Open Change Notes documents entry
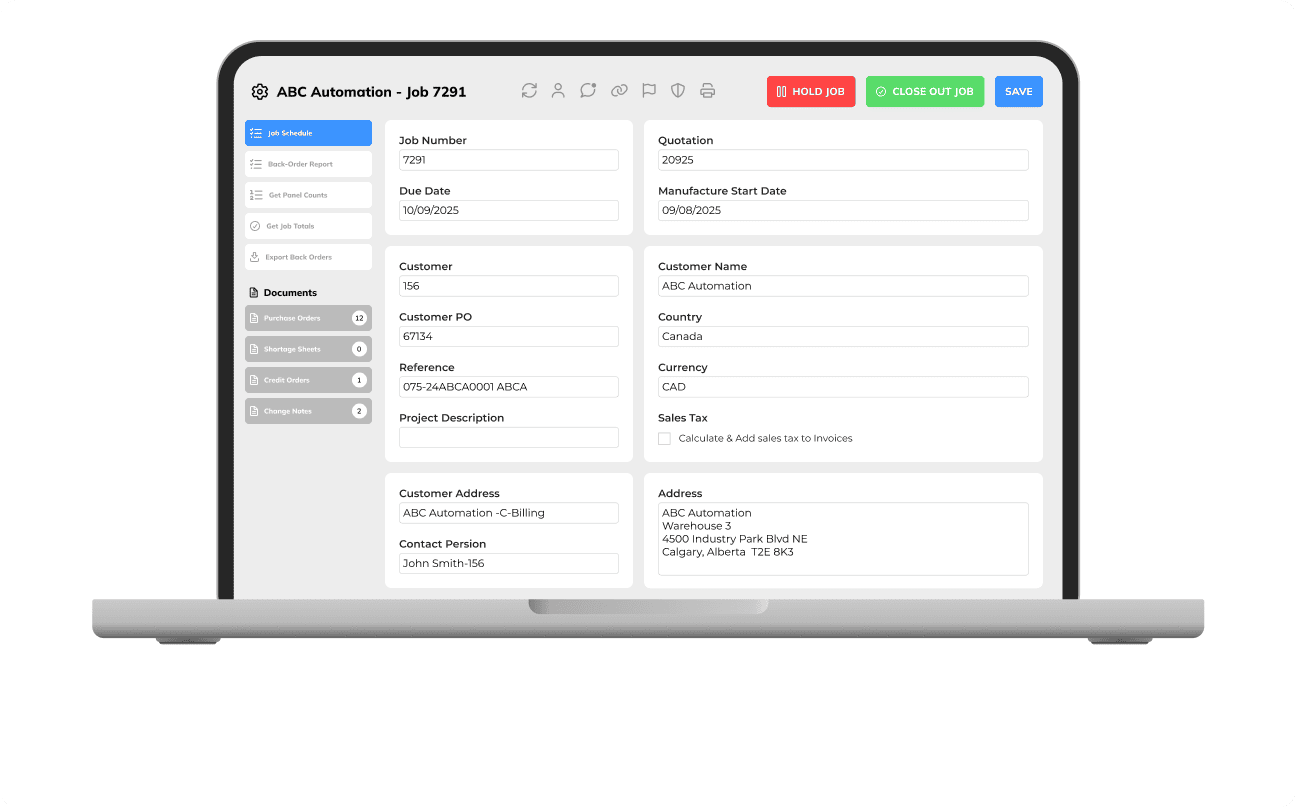 coord(308,411)
